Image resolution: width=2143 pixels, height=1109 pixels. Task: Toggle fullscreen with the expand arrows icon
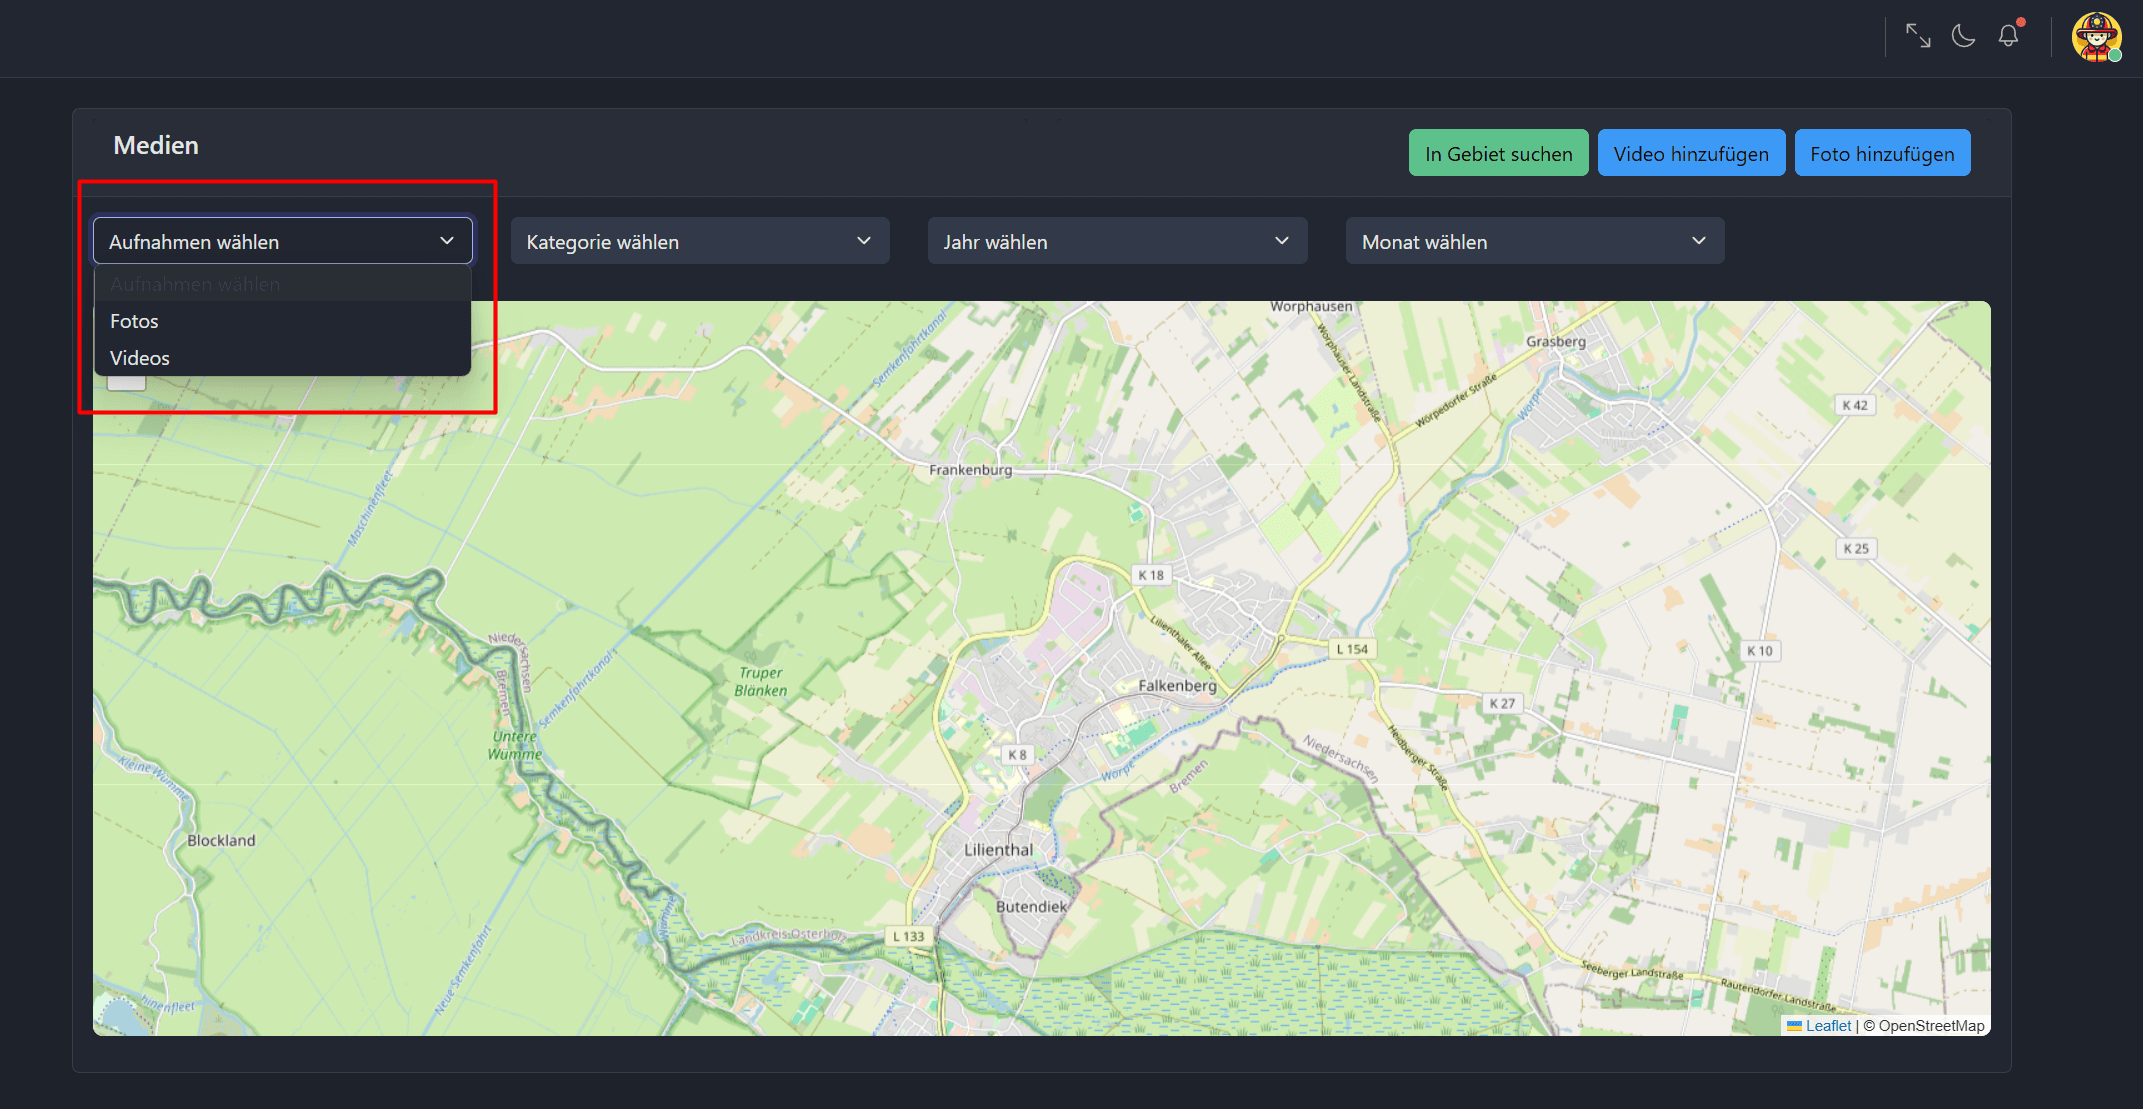[x=1917, y=36]
